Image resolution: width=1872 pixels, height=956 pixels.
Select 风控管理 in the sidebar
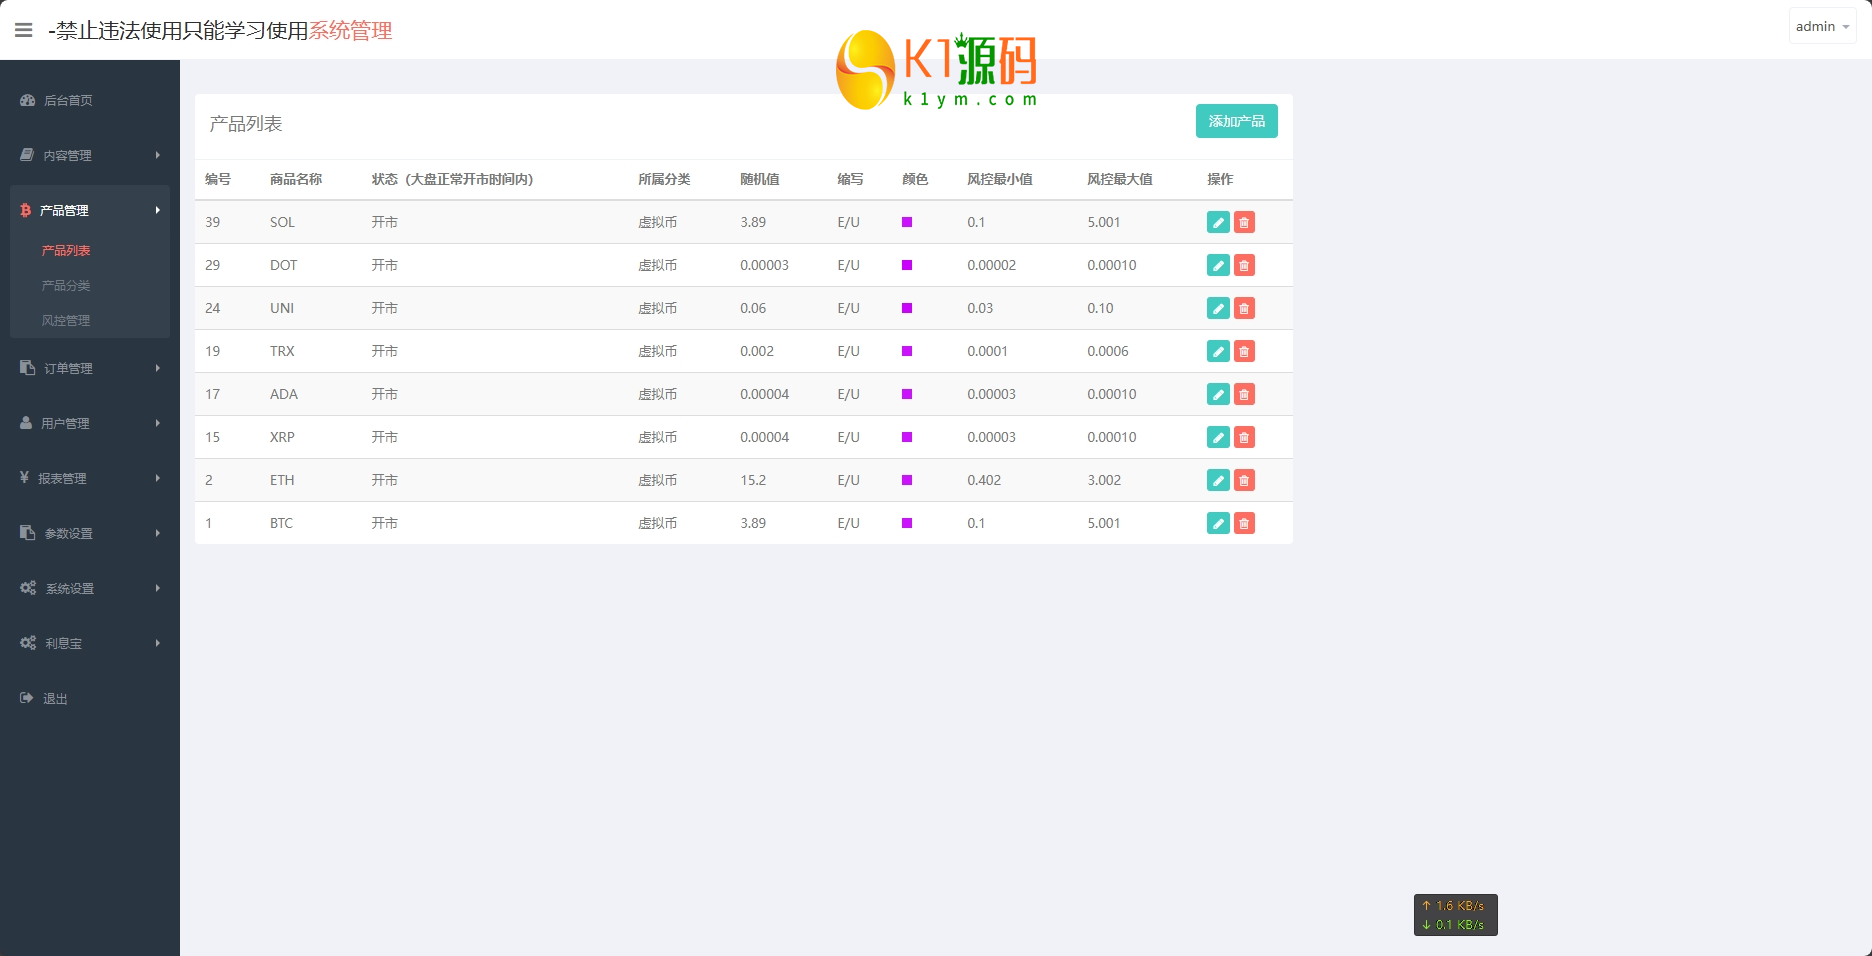point(66,320)
